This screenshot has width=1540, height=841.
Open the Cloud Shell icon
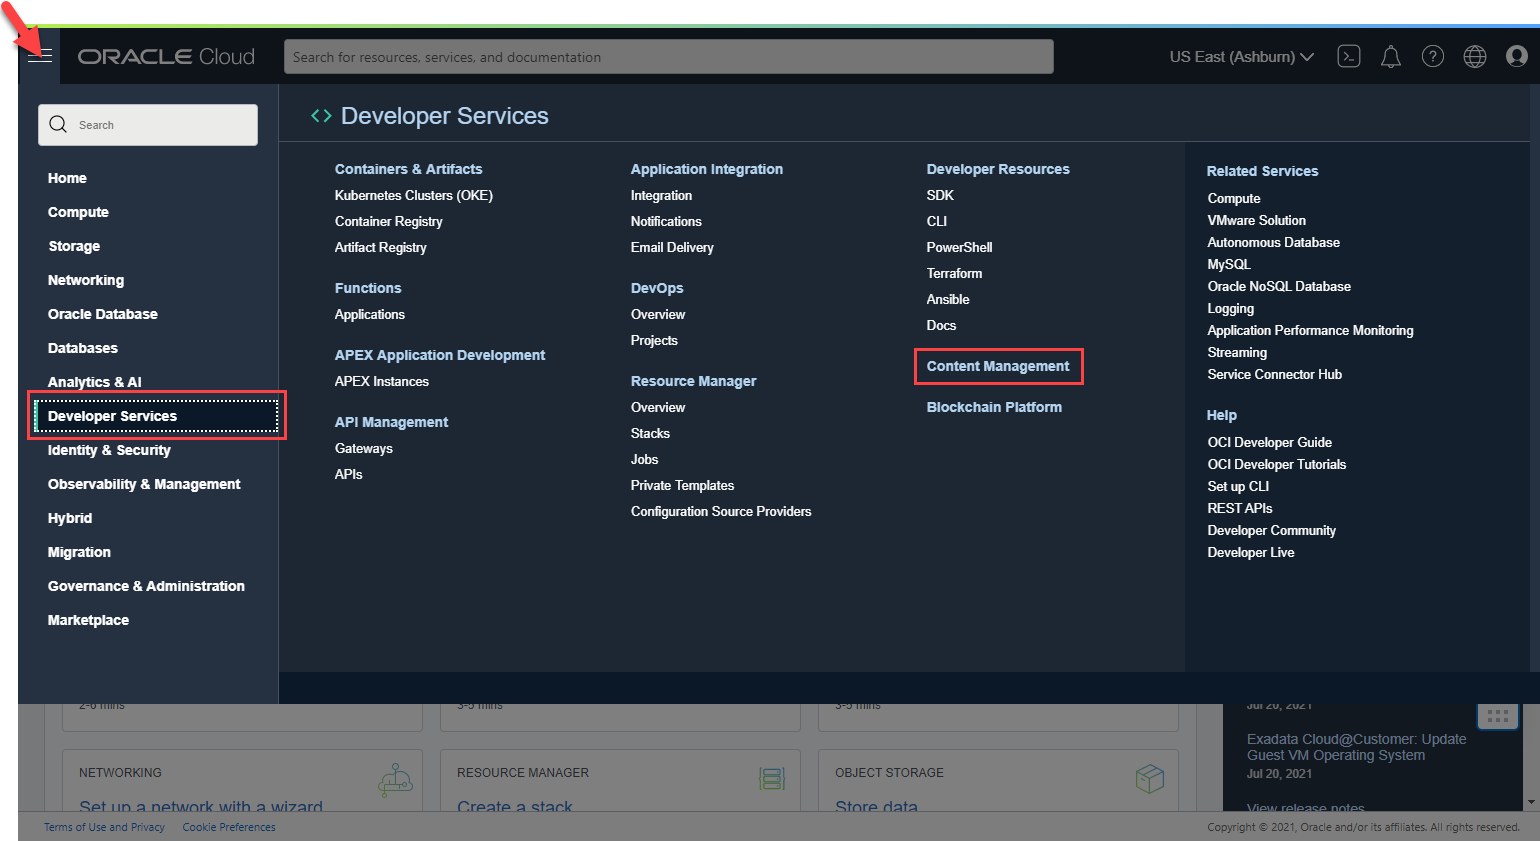coord(1349,56)
